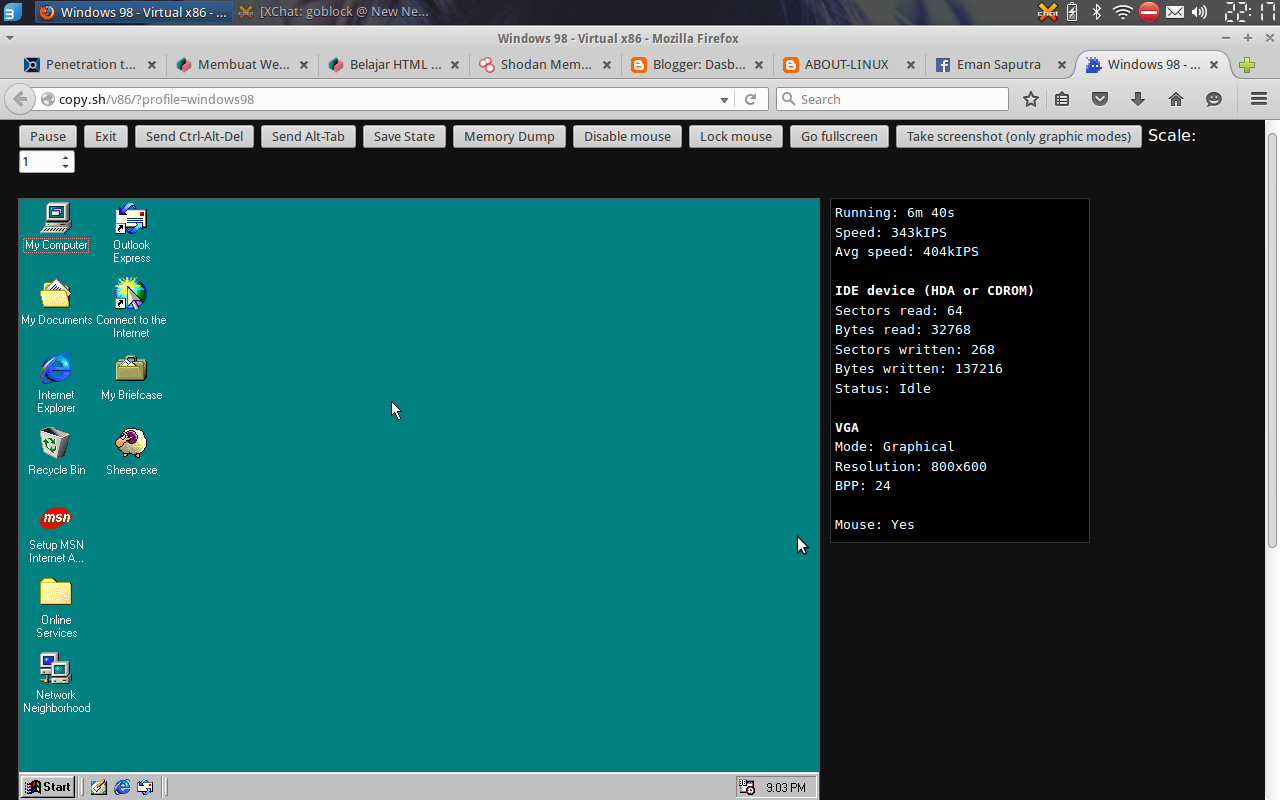The height and width of the screenshot is (800, 1280).
Task: Select the Connect to the Internet icon
Action: [x=131, y=308]
